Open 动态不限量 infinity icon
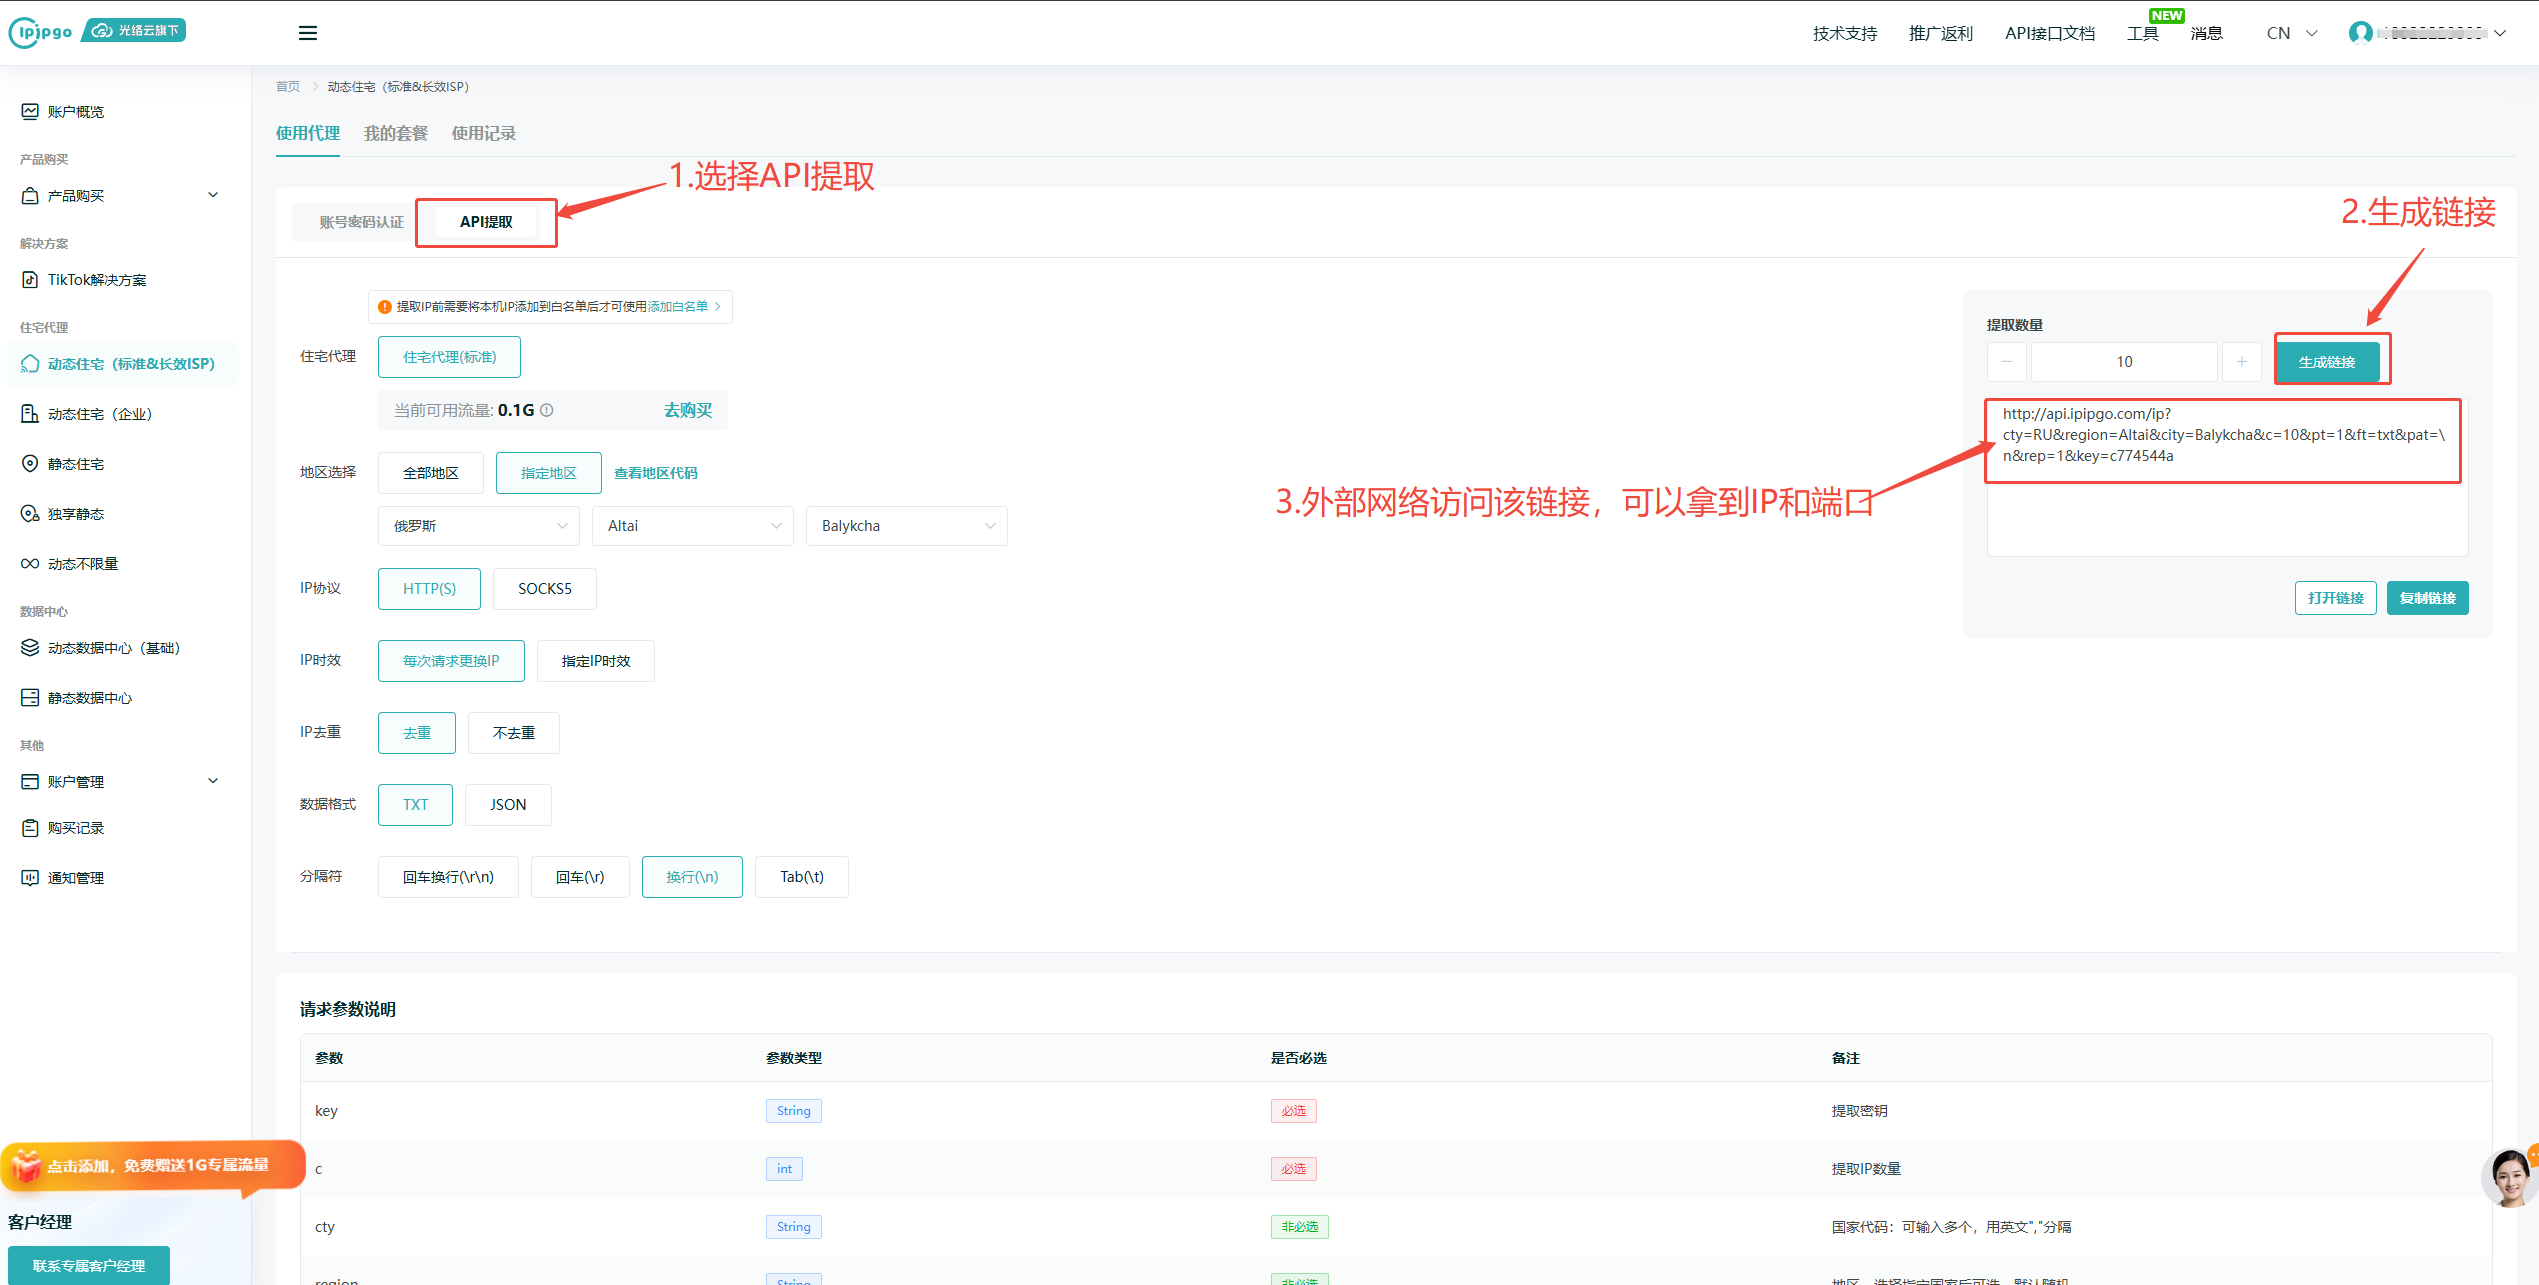The height and width of the screenshot is (1285, 2539). pyautogui.click(x=30, y=564)
